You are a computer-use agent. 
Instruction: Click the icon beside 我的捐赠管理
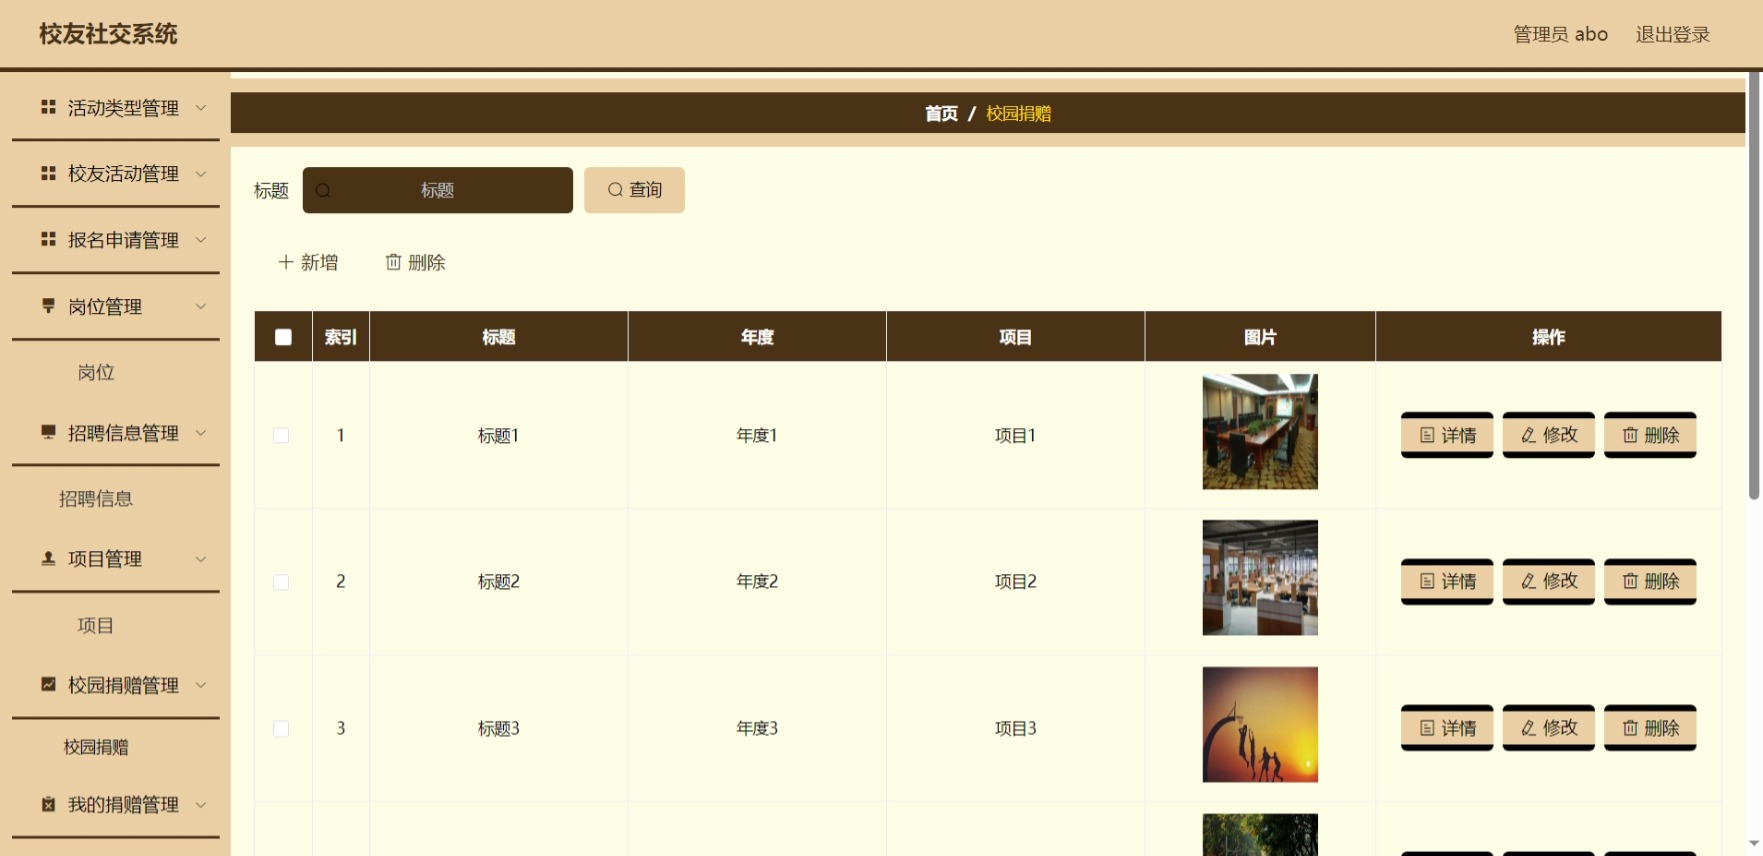point(48,804)
